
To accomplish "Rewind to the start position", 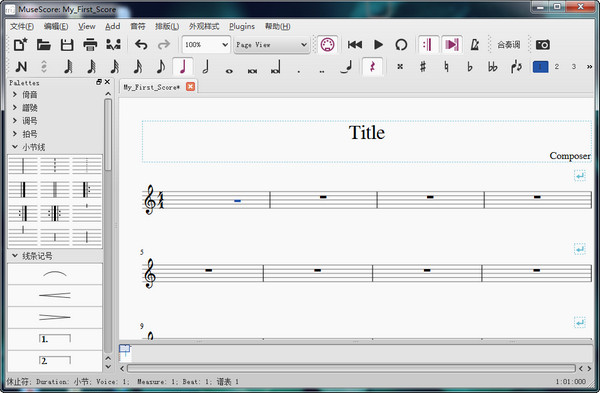I will (x=355, y=45).
